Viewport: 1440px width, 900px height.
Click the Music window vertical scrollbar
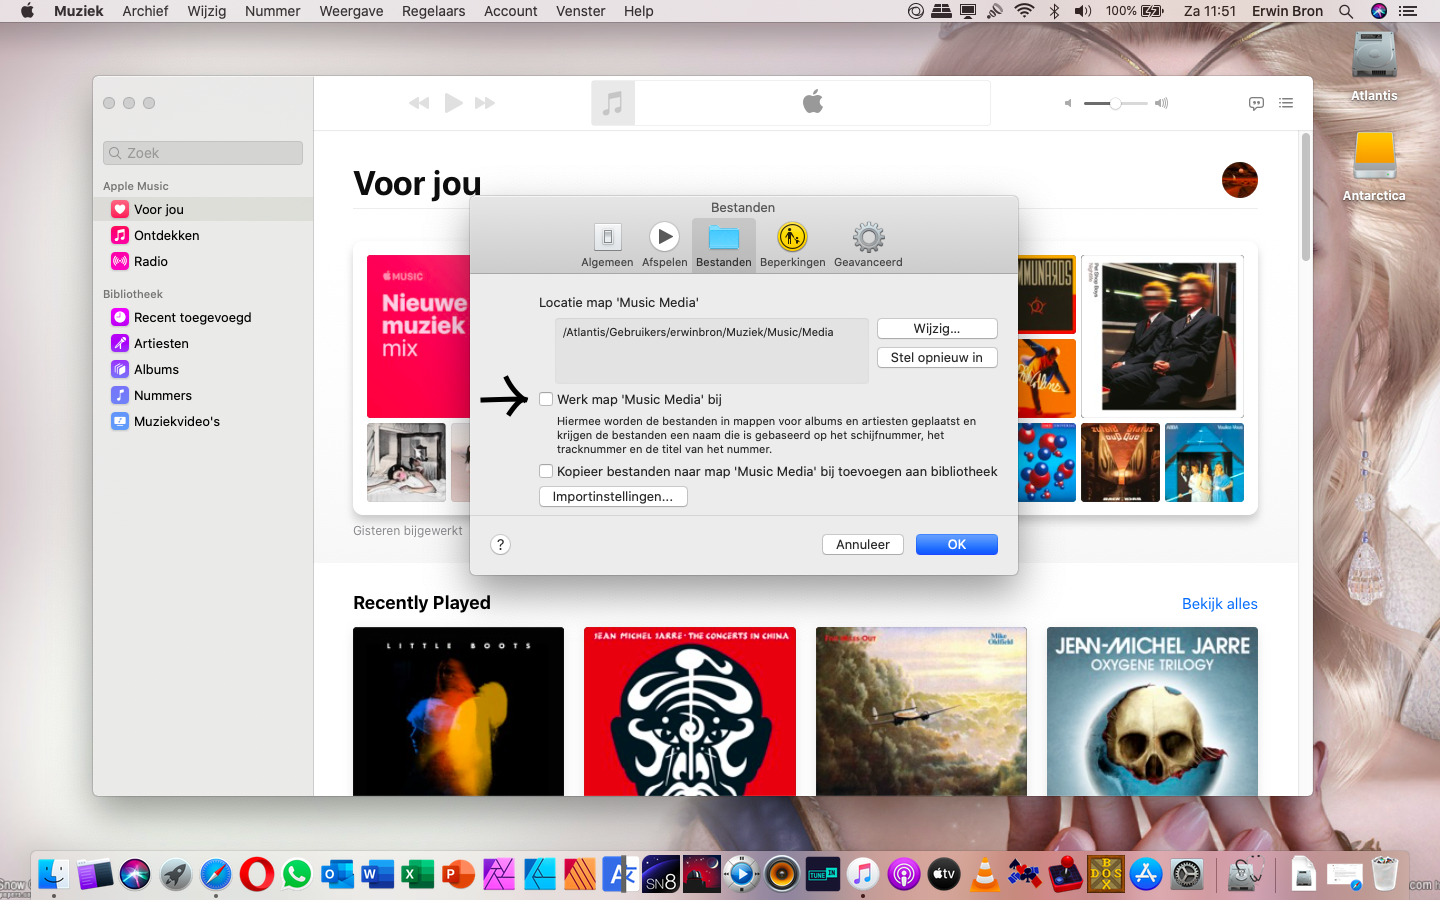click(1306, 196)
